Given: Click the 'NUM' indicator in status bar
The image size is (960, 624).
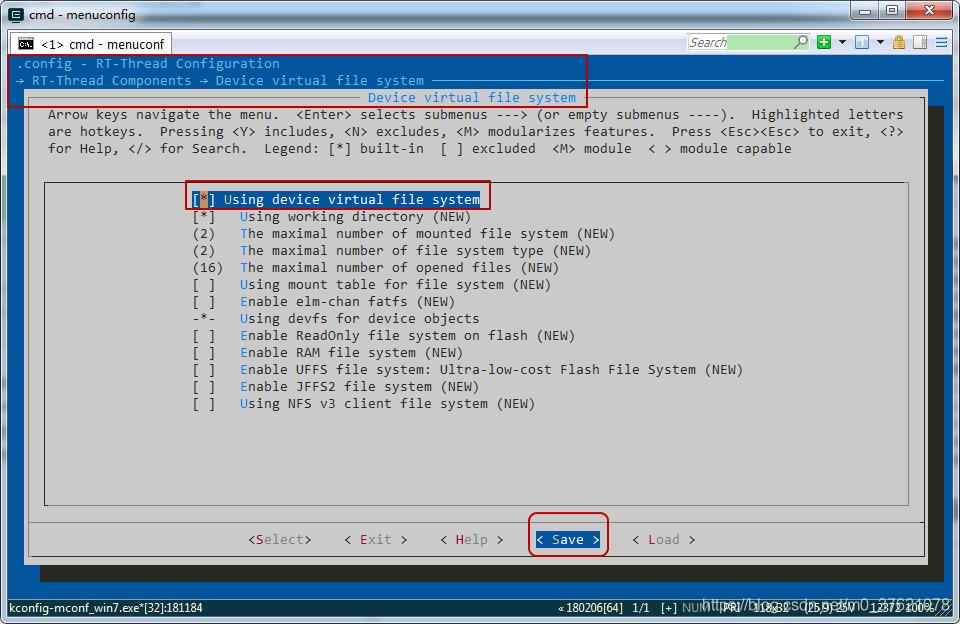Looking at the screenshot, I should [694, 607].
